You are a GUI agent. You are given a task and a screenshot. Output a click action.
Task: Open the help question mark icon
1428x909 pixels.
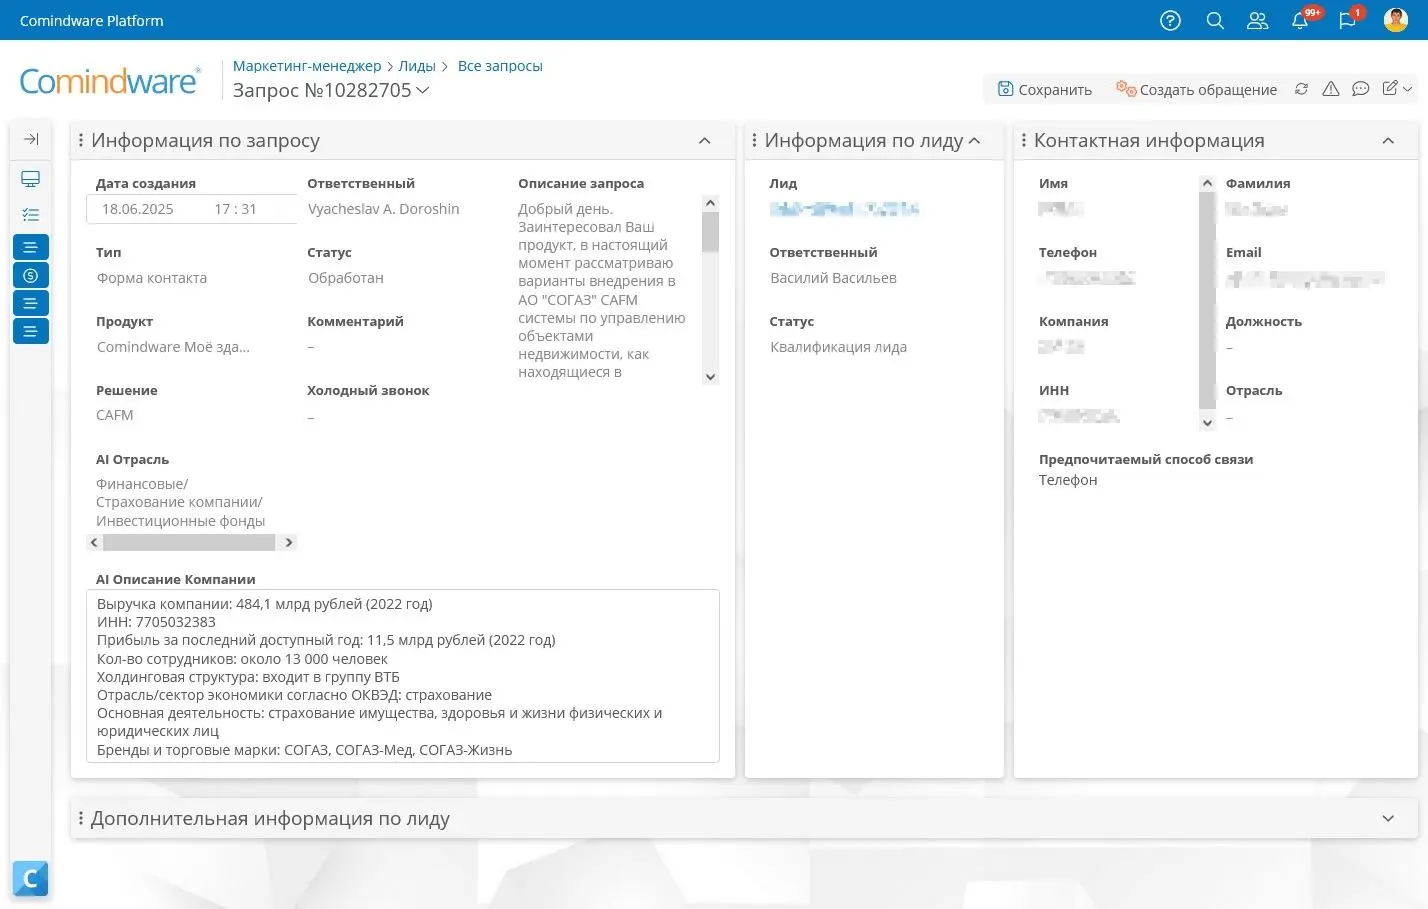(1170, 21)
